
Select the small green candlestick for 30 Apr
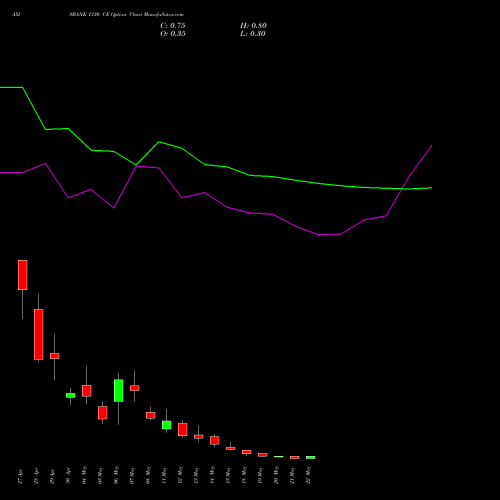(71, 395)
